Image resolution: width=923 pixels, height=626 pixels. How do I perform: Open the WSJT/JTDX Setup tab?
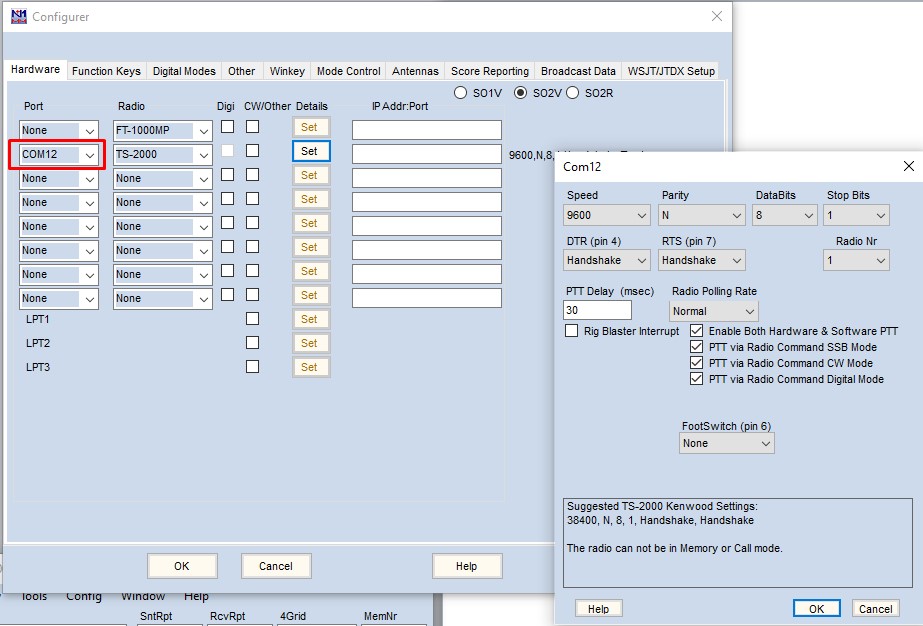pos(671,71)
